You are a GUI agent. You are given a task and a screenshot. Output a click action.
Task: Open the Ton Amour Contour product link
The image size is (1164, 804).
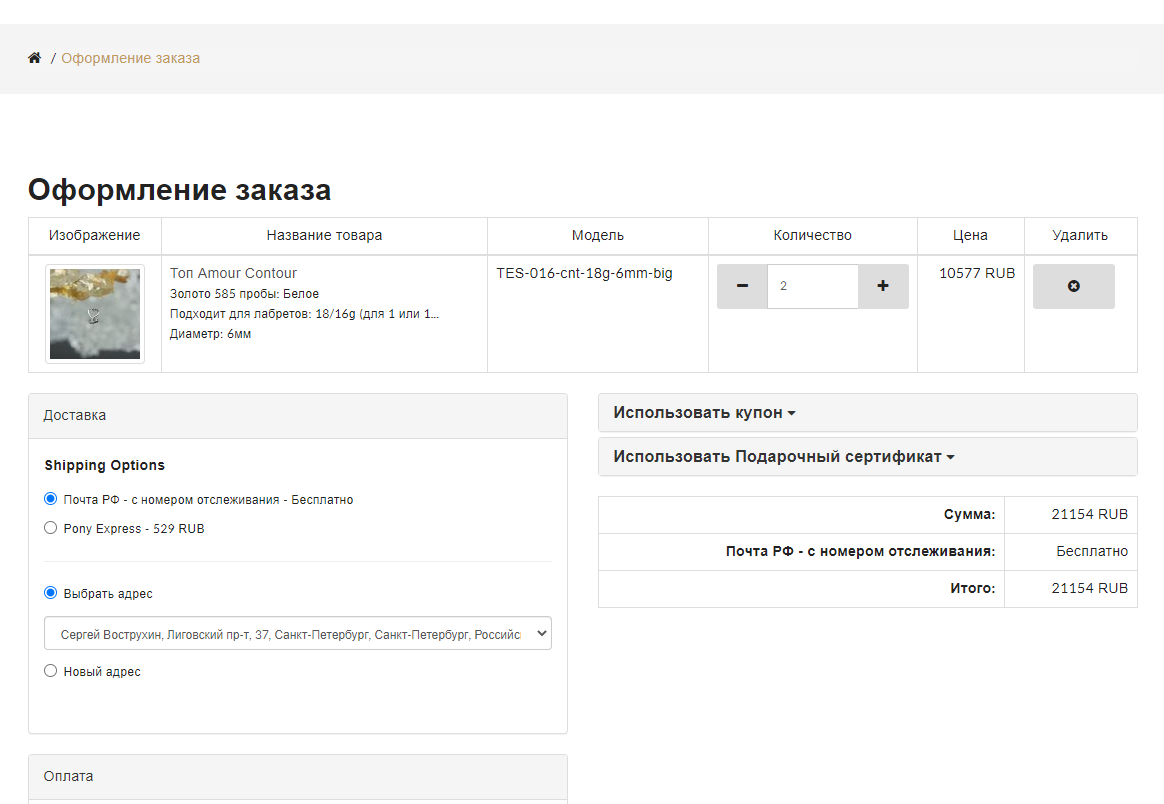(233, 273)
